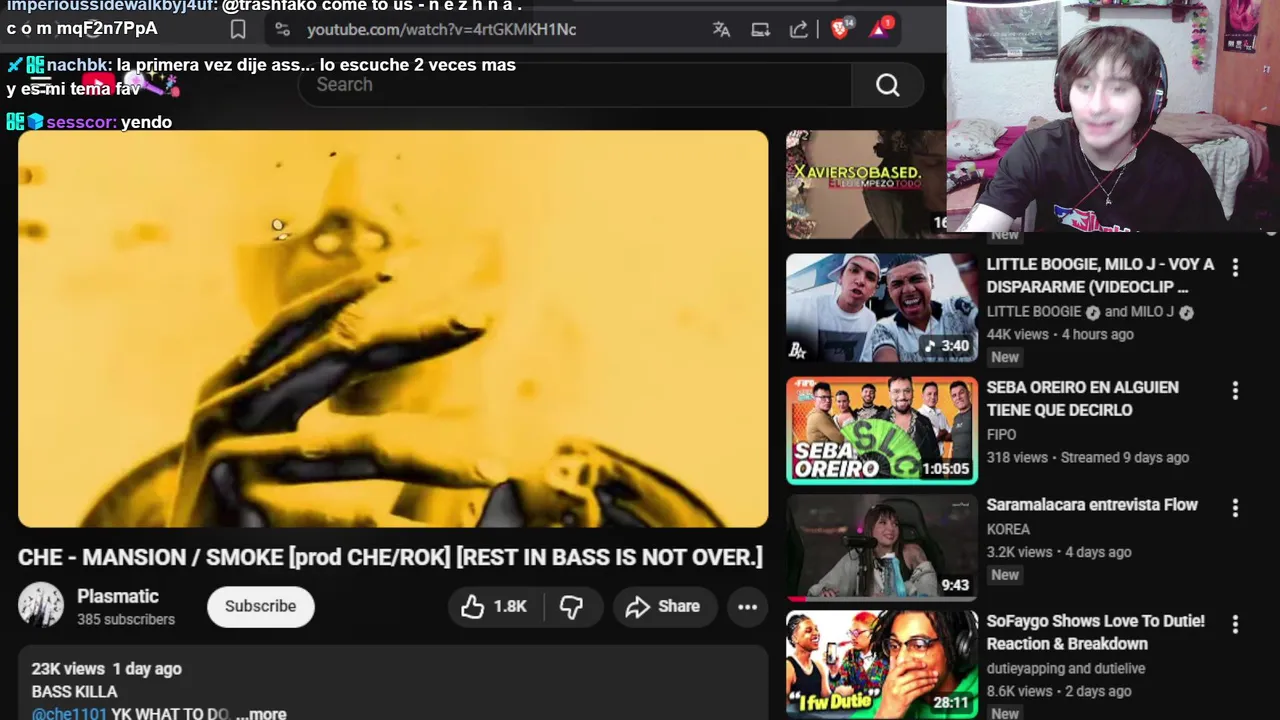Click the translate page icon
This screenshot has width=1280, height=720.
point(721,30)
